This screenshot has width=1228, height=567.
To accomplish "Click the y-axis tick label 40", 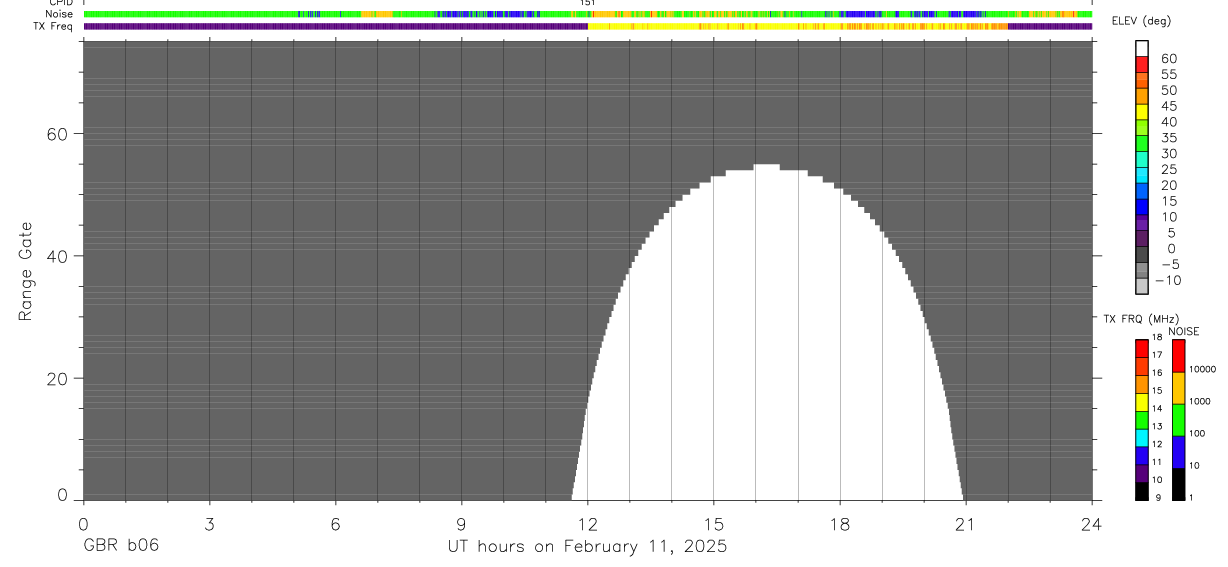I will tap(59, 256).
